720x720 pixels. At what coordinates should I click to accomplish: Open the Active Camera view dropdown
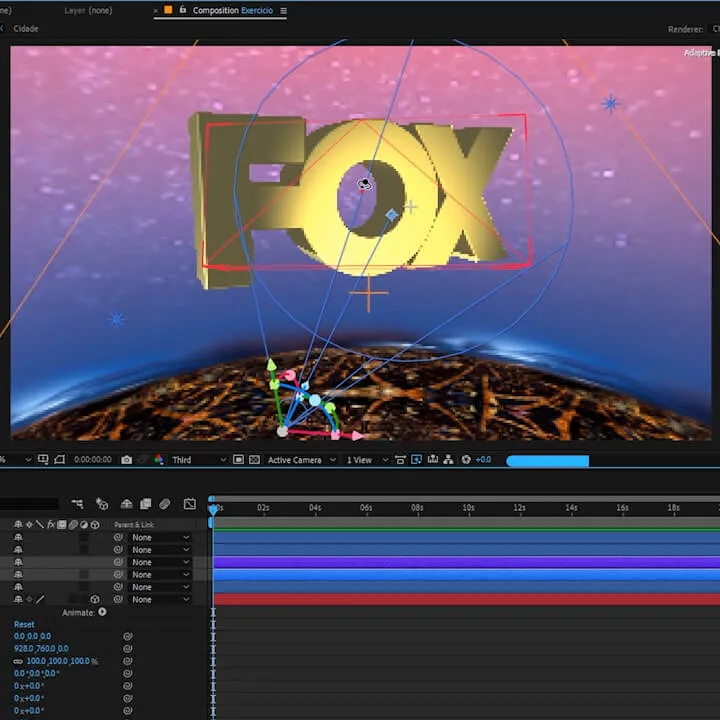pos(301,460)
